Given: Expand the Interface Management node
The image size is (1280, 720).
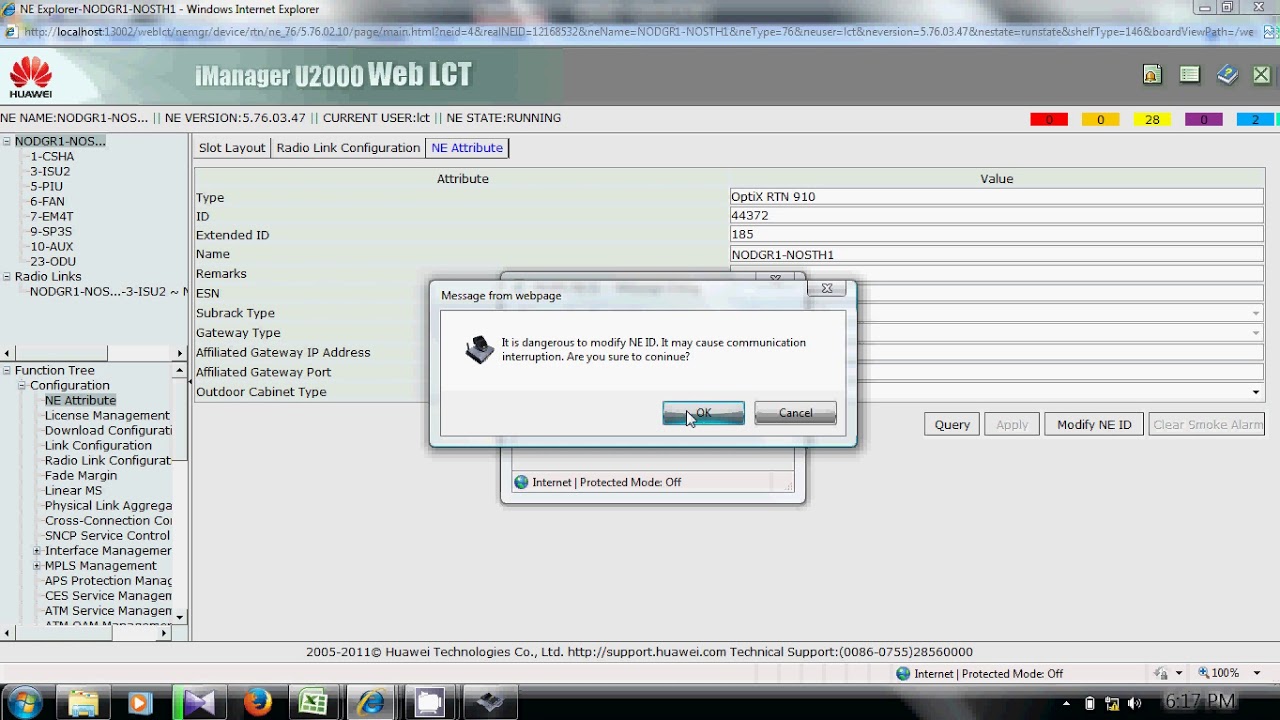Looking at the screenshot, I should [x=36, y=550].
